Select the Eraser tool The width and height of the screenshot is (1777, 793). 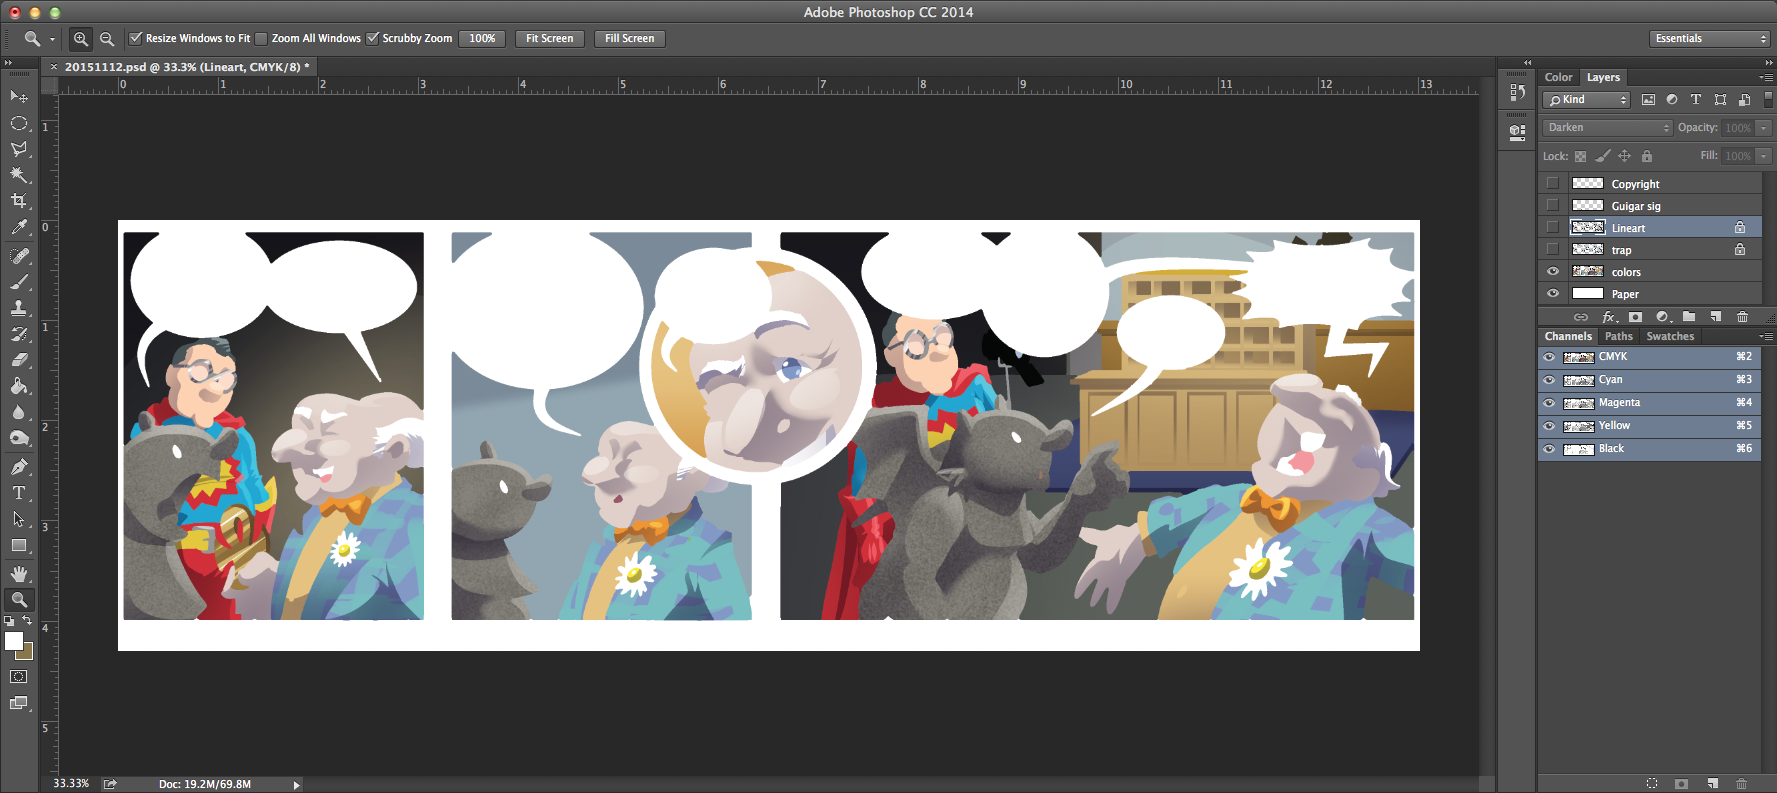[x=19, y=360]
